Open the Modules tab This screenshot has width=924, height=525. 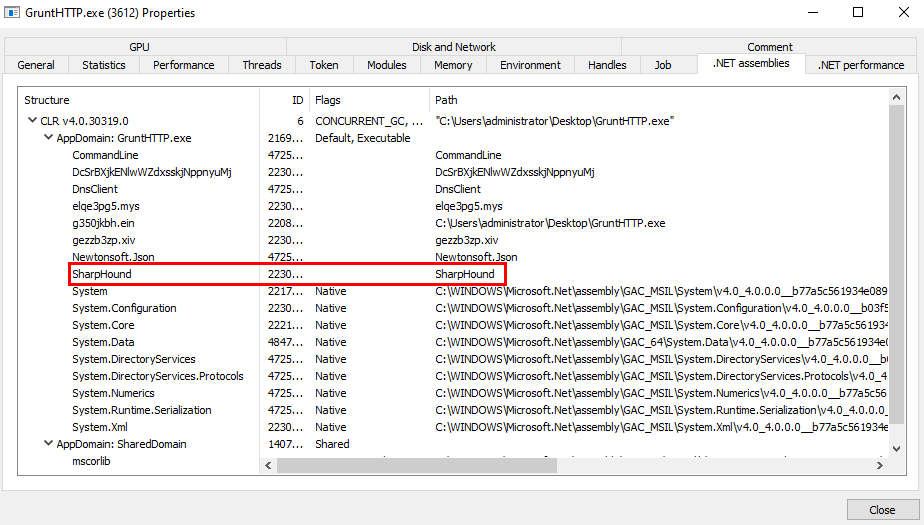pos(387,65)
